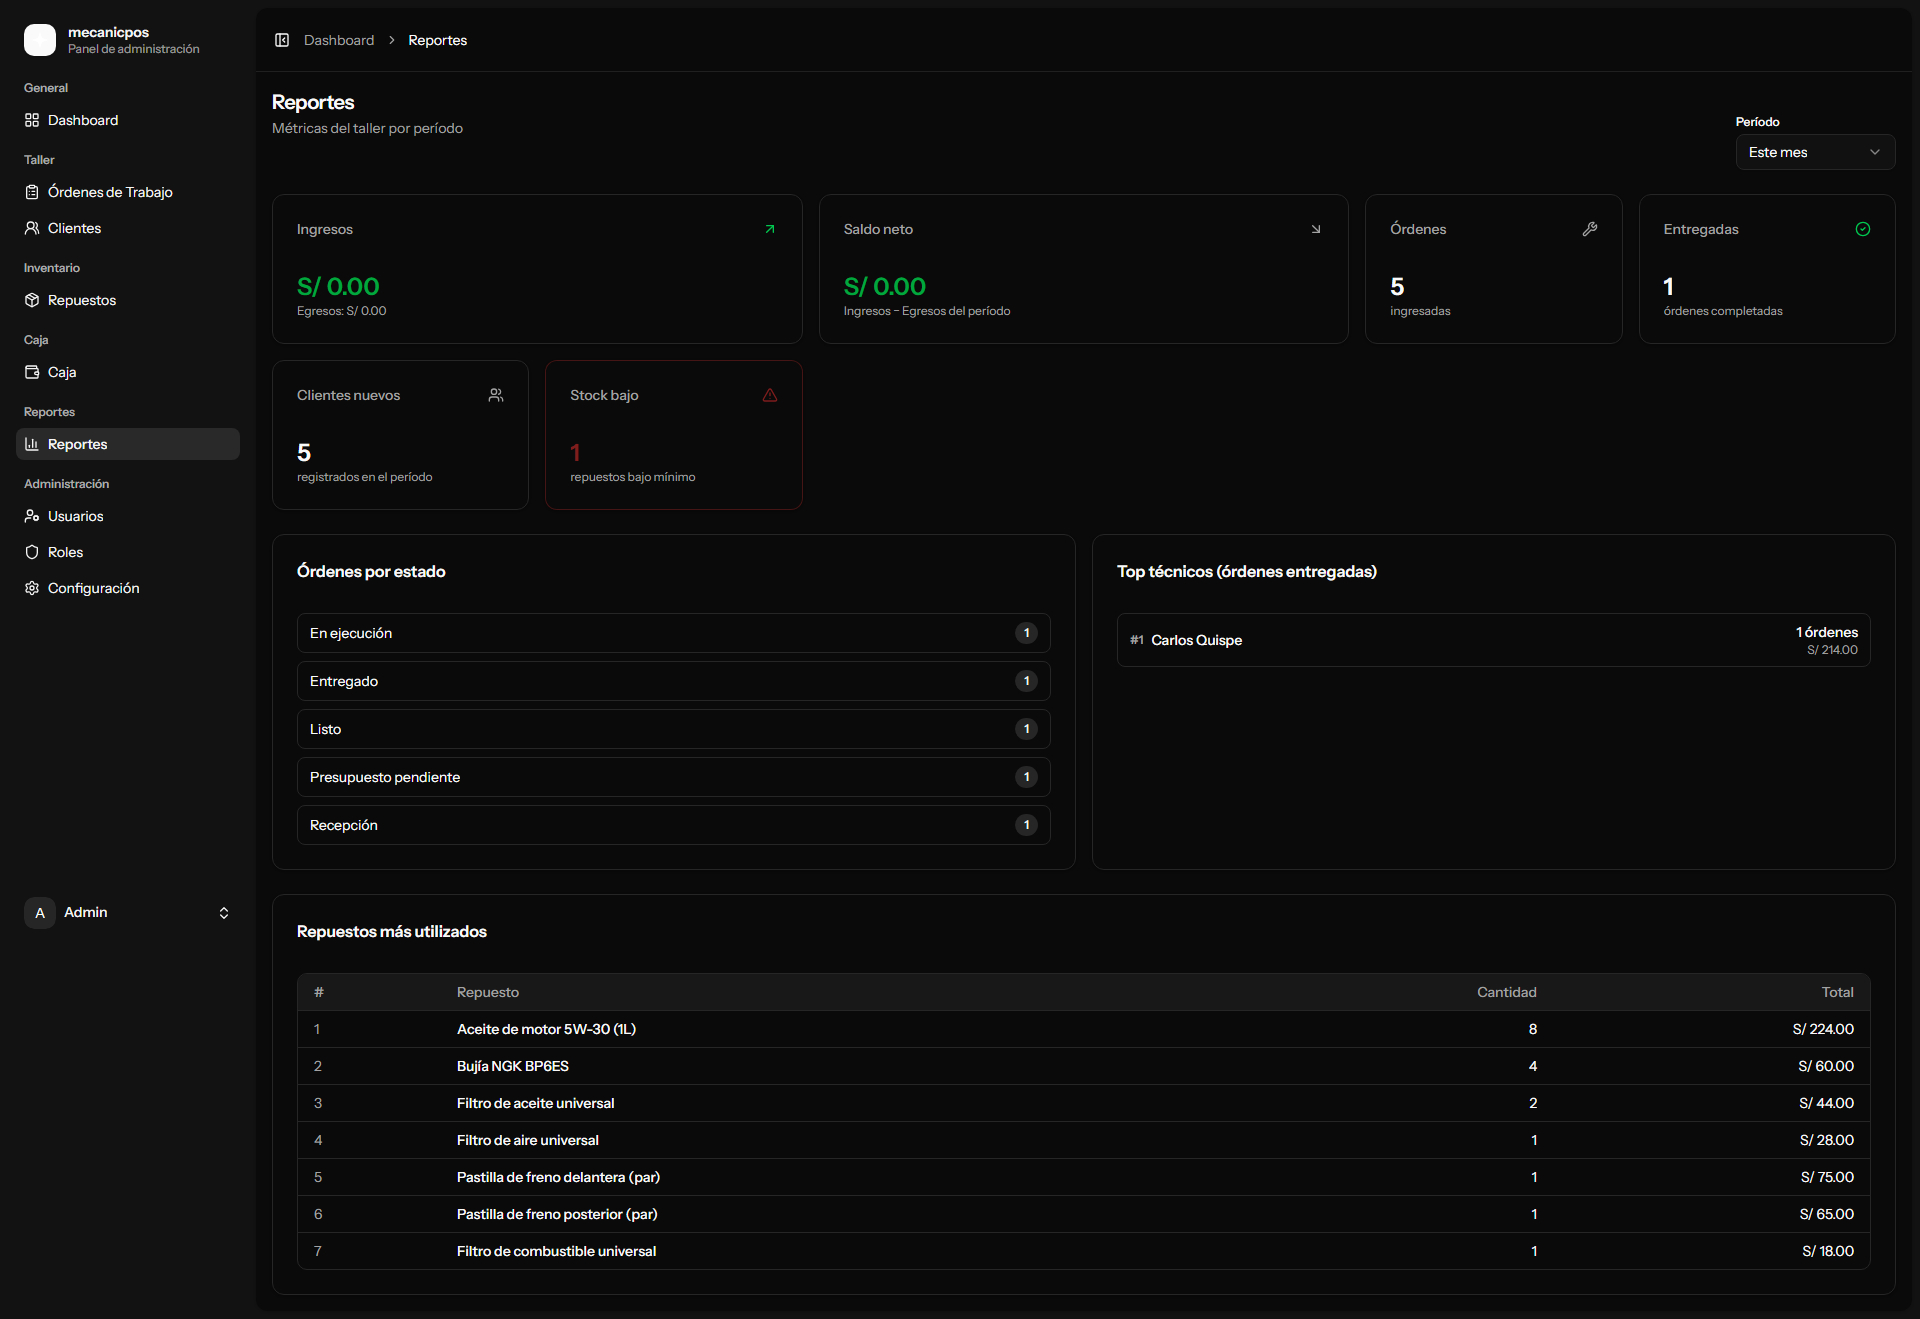Navigate to Repuestos inventory
1920x1319 pixels.
coord(128,300)
